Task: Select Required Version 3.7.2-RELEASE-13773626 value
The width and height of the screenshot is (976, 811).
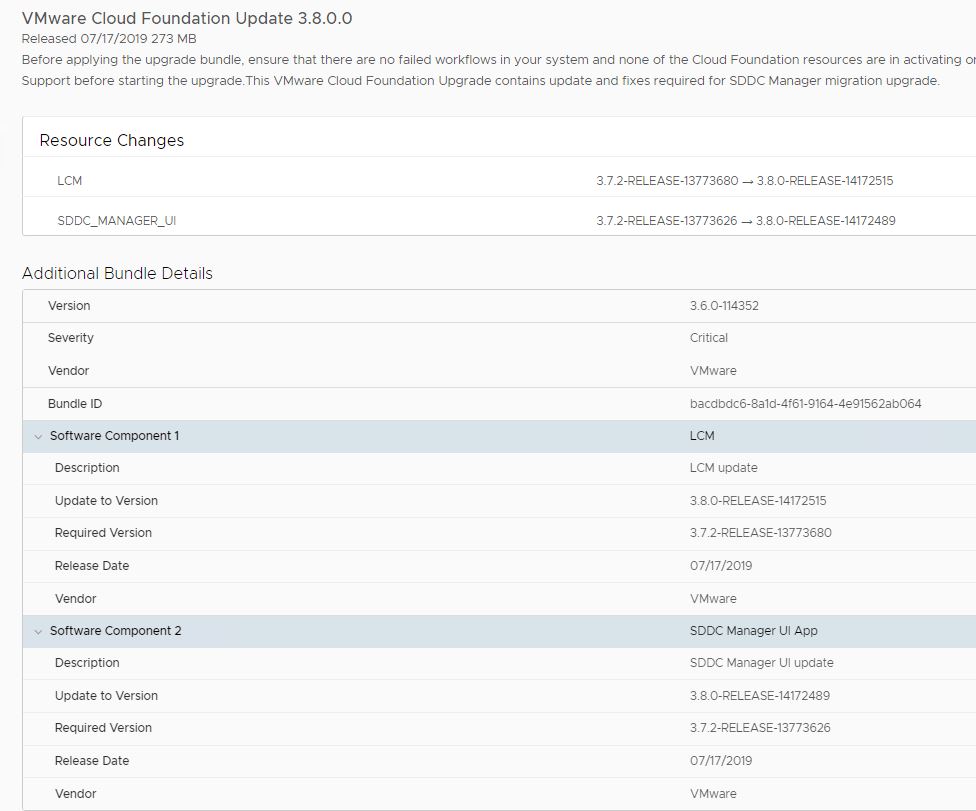Action: click(760, 728)
